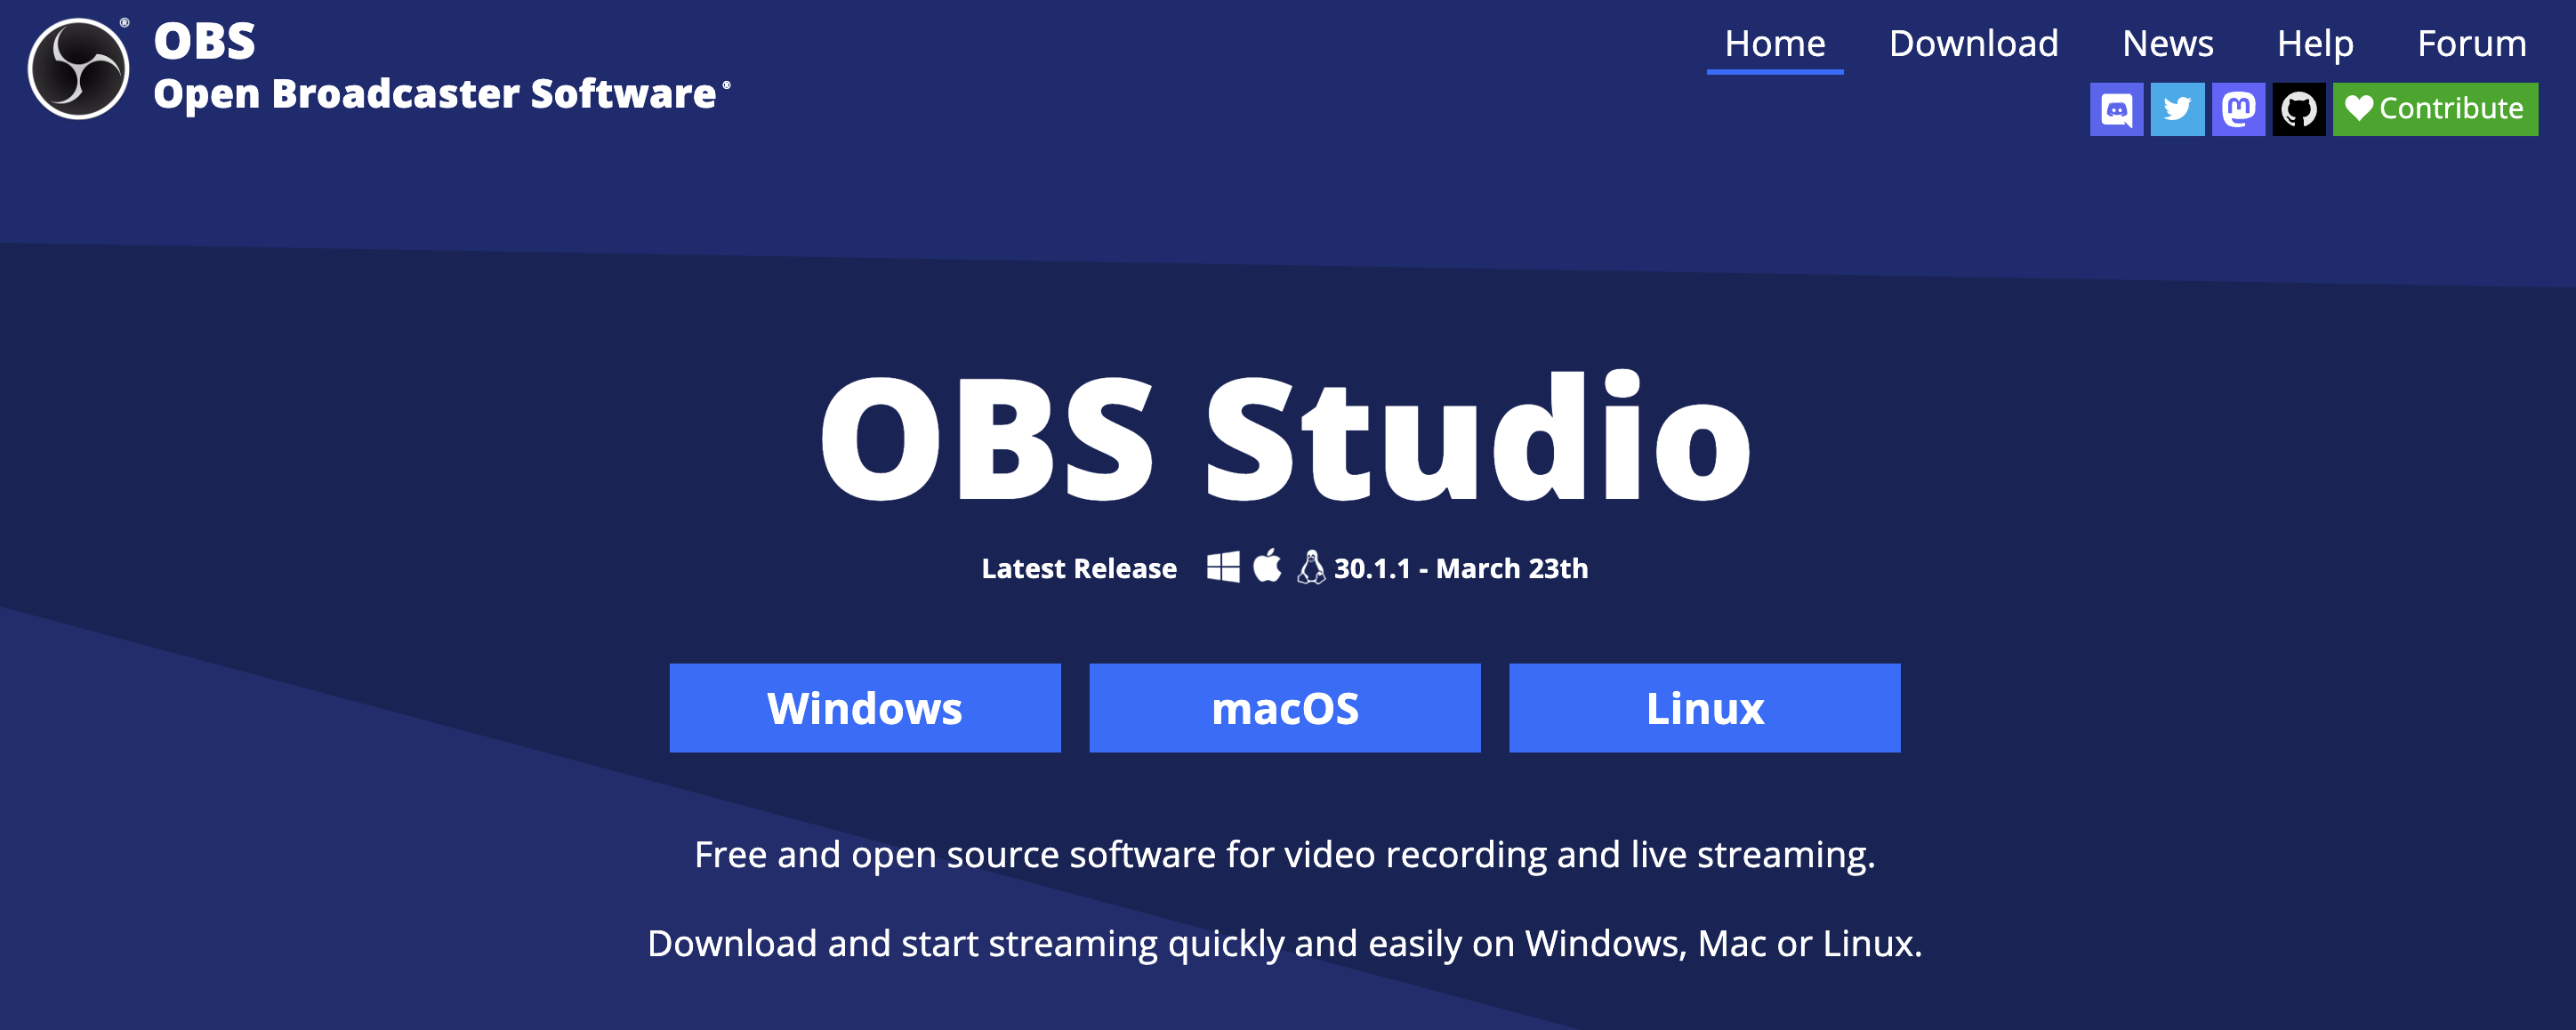Open the Mastodon icon link
Image resolution: width=2576 pixels, height=1030 pixels.
click(x=2238, y=109)
